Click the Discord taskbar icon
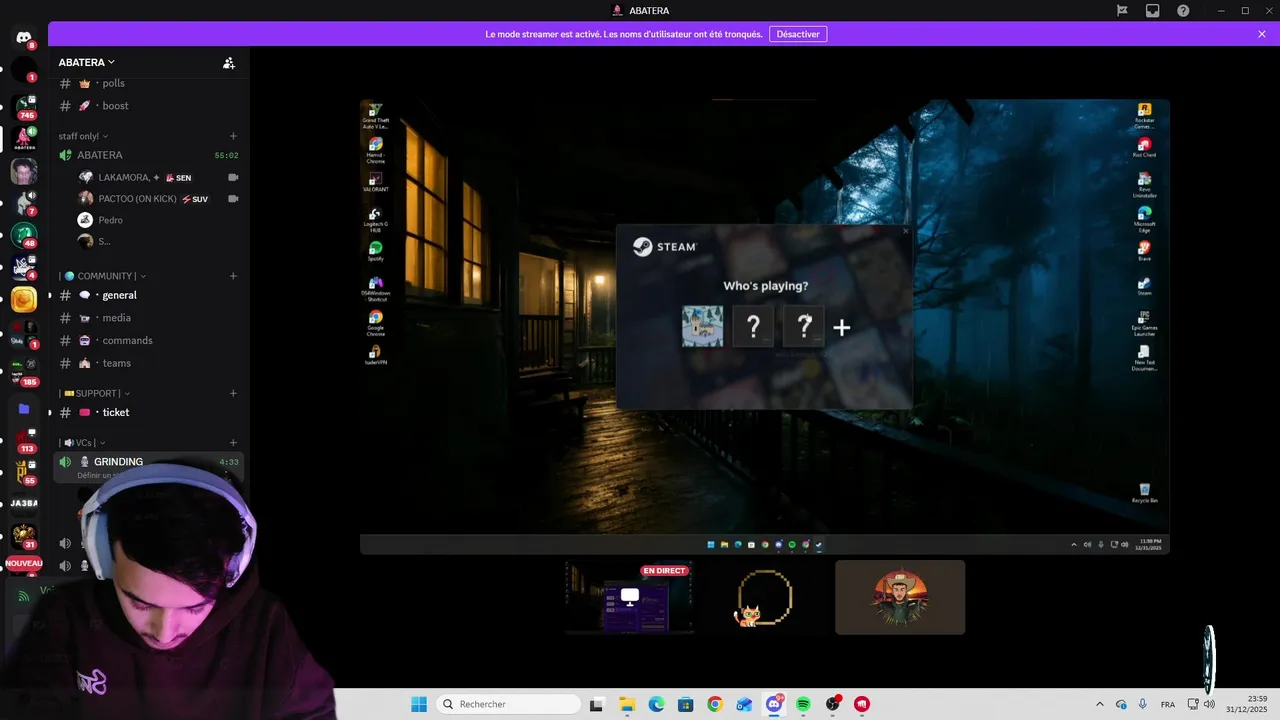 point(774,704)
